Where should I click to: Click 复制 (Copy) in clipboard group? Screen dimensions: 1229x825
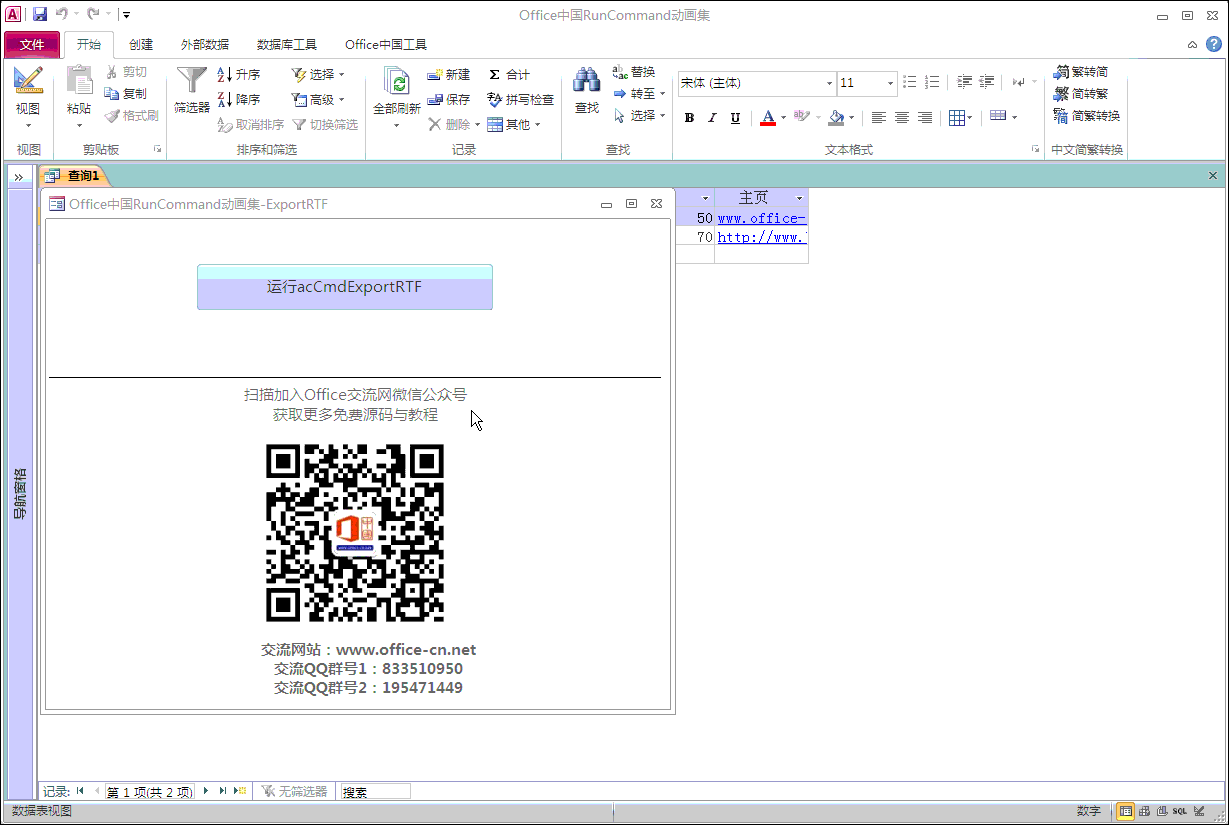[x=126, y=94]
